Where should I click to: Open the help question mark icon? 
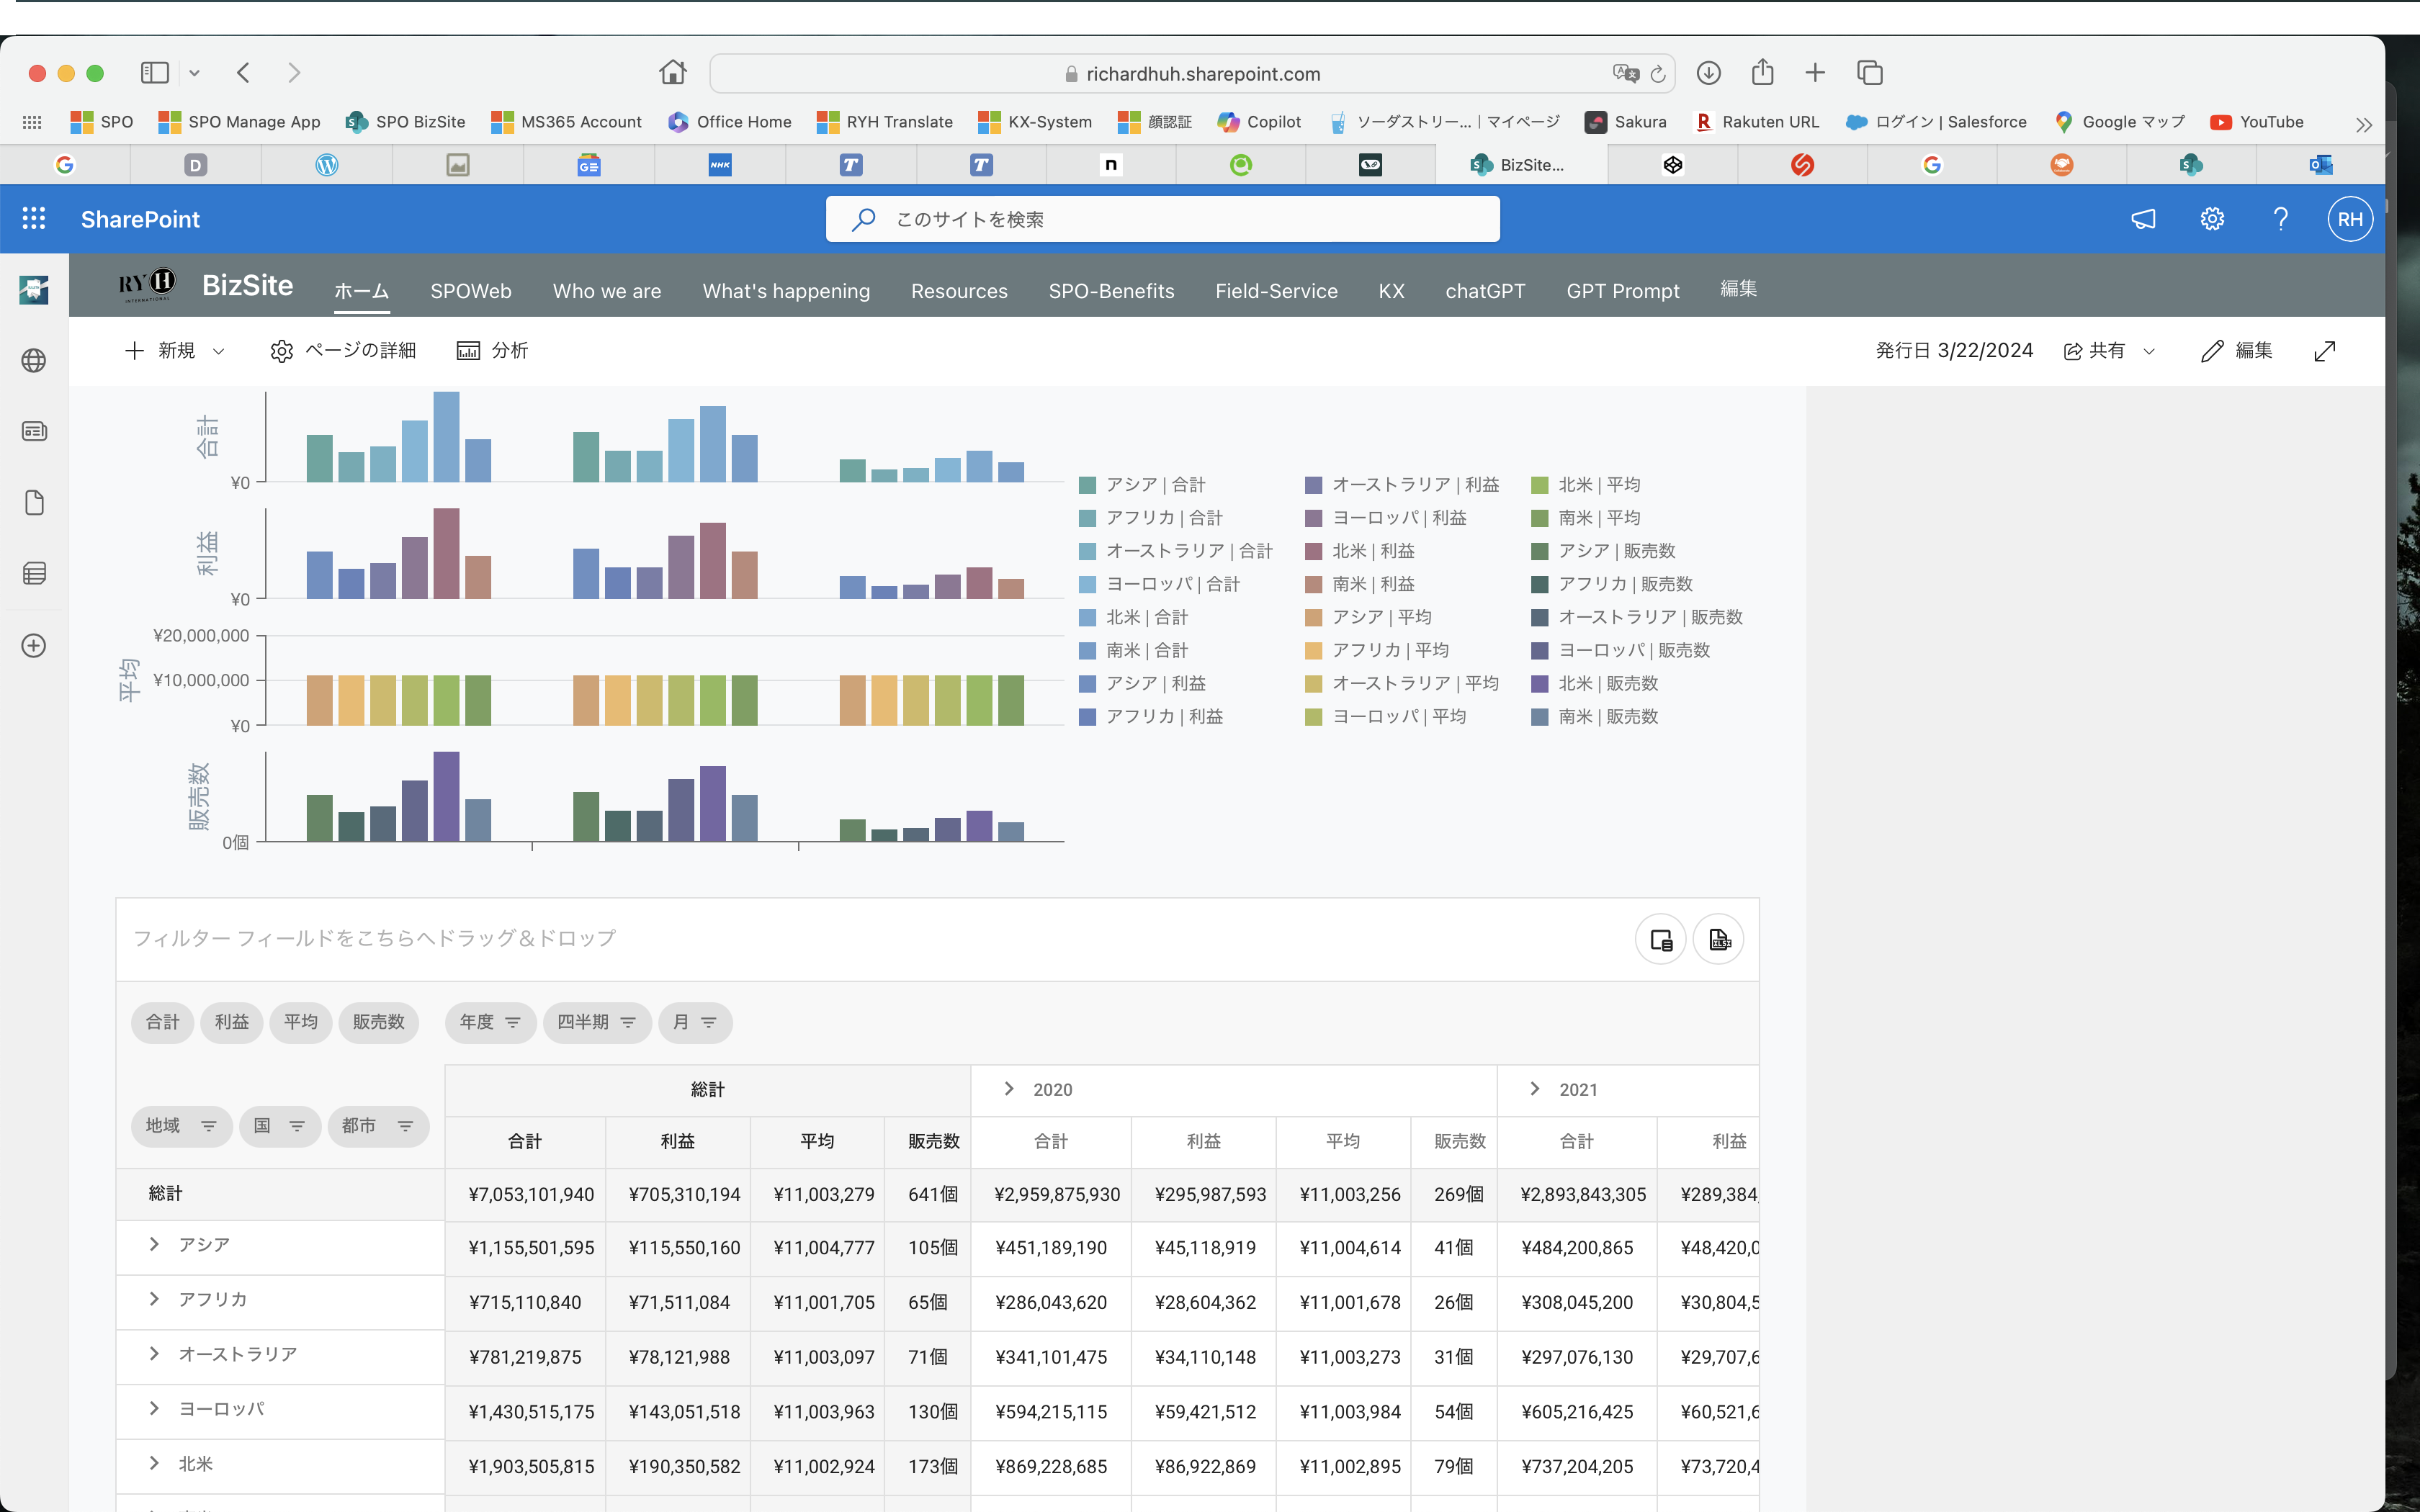click(x=2280, y=219)
